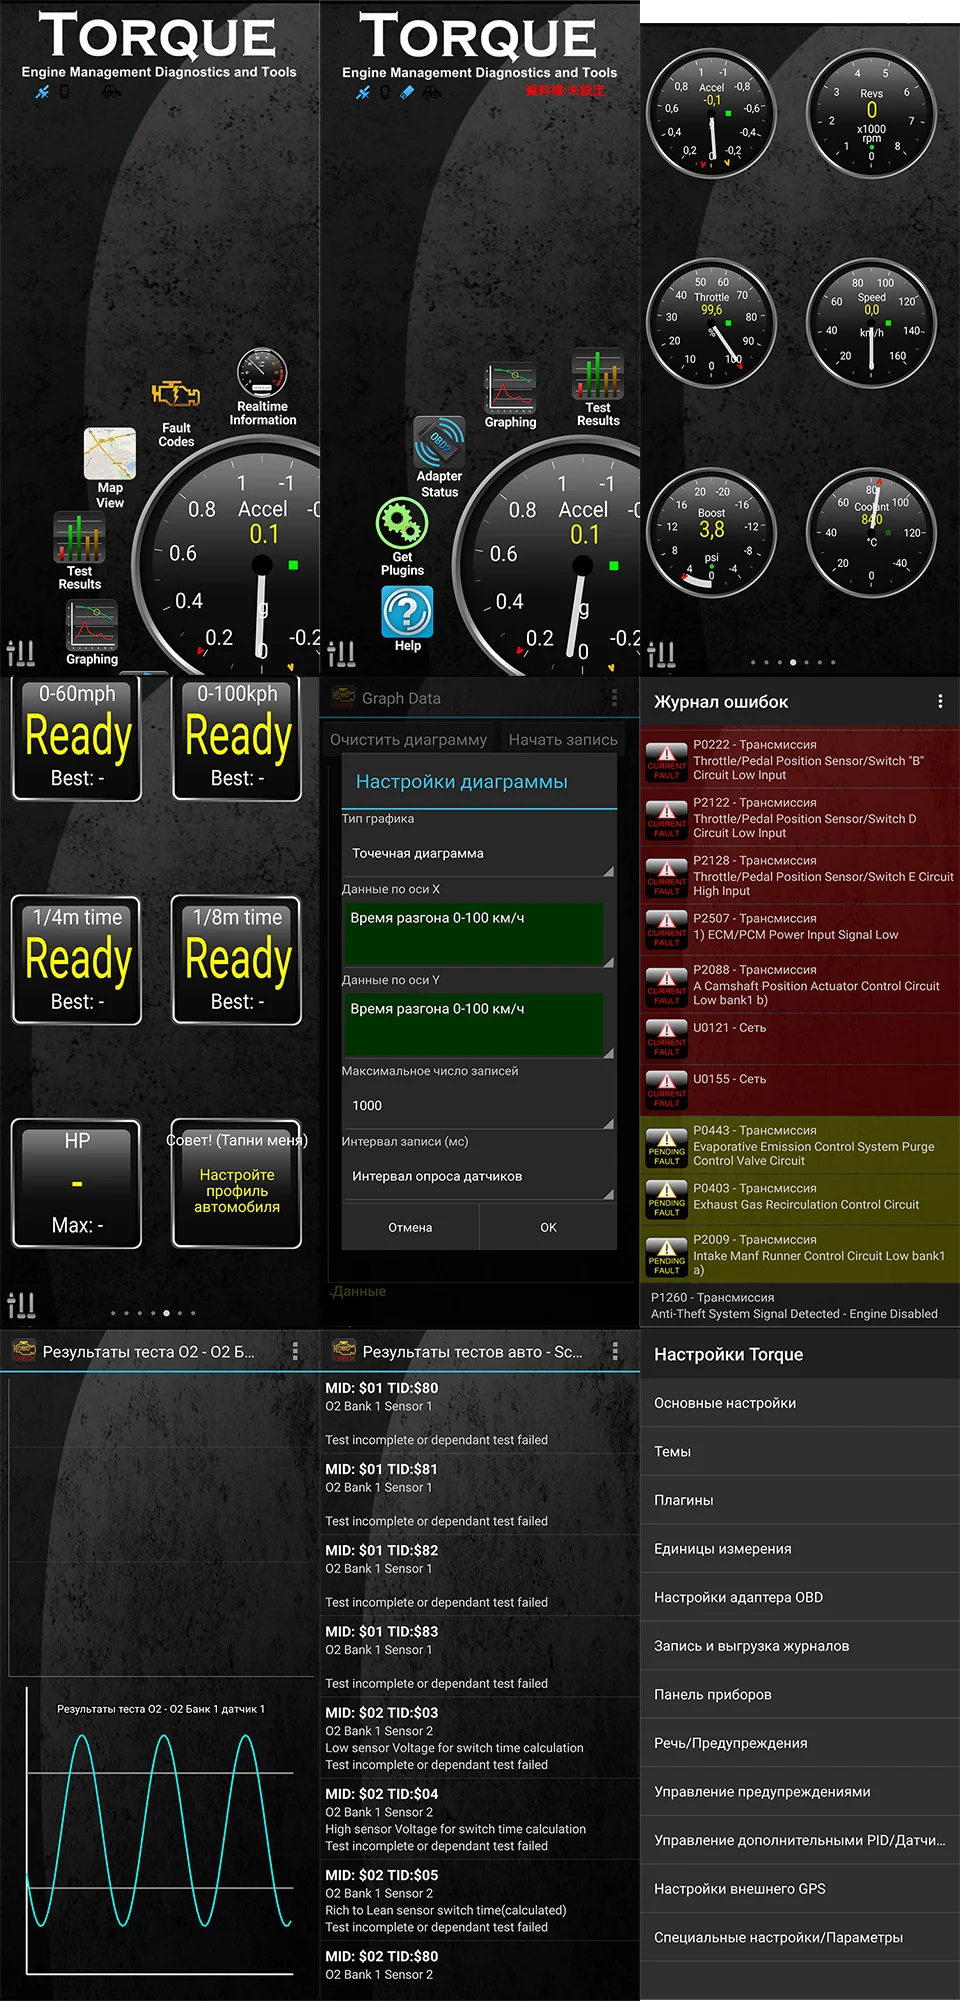This screenshot has height=2001, width=960.
Task: Open Настройки адаптера OBD
Action: pos(800,1597)
